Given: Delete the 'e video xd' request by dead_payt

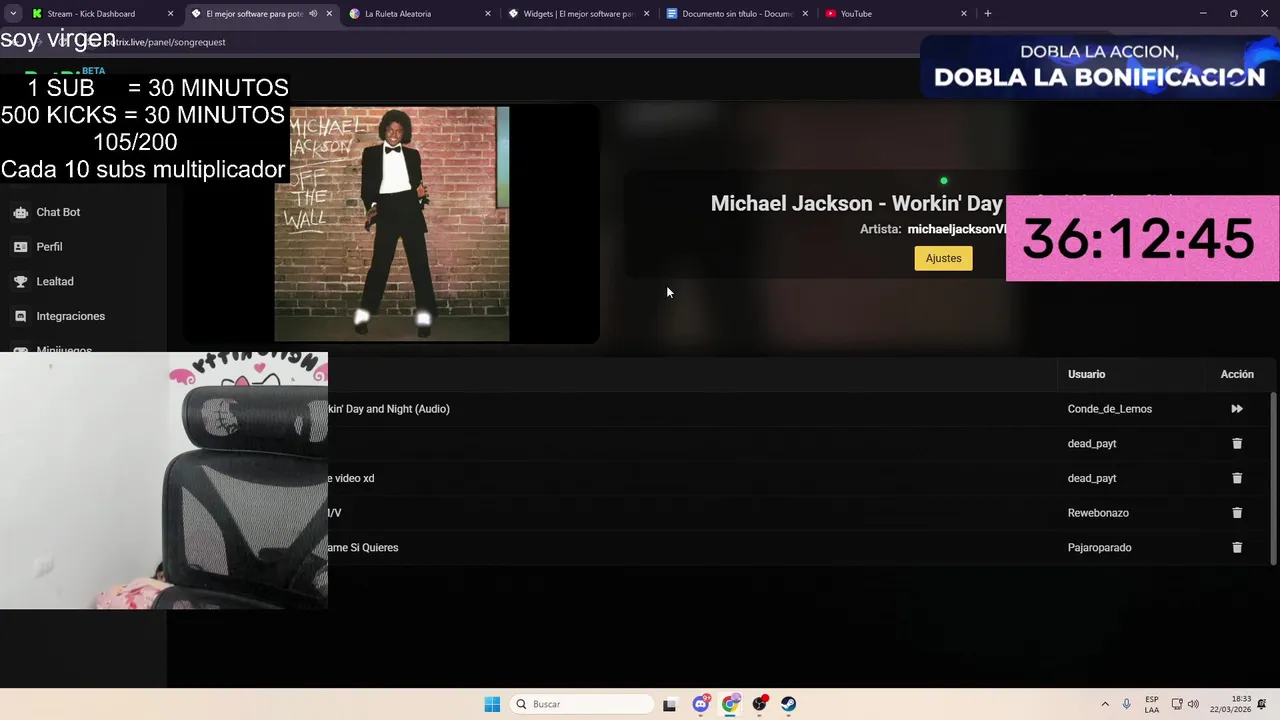Looking at the screenshot, I should click(1237, 478).
